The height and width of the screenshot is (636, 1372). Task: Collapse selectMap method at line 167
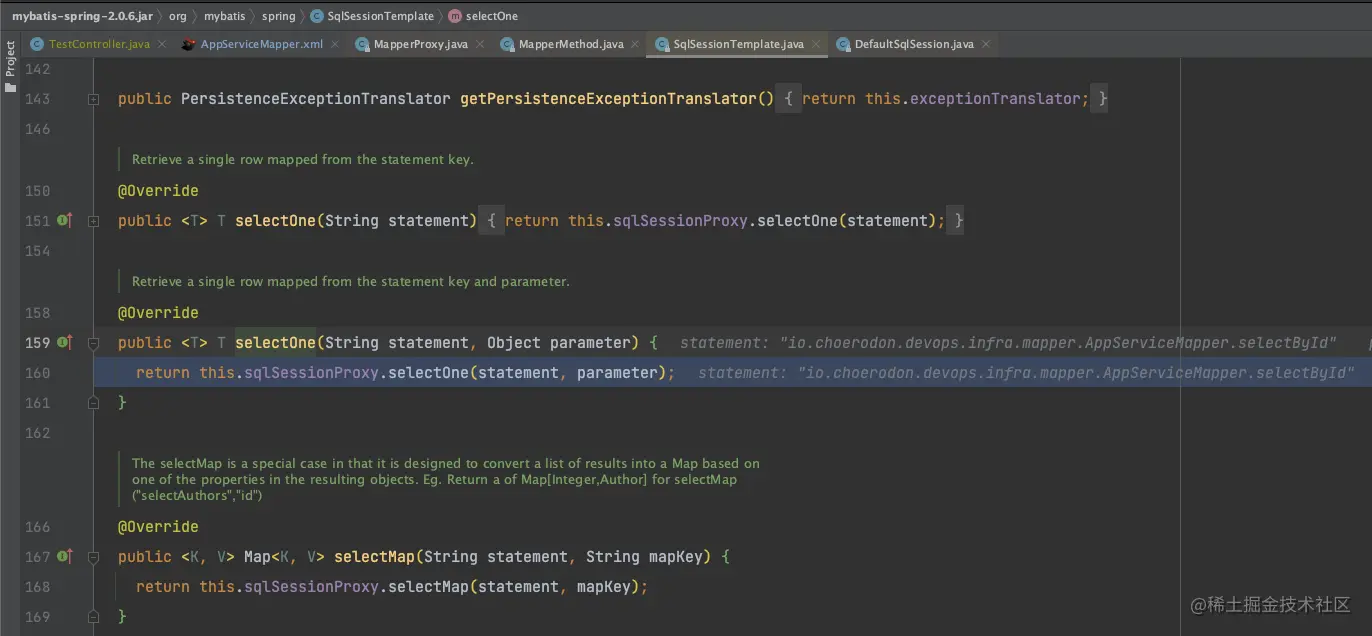[x=93, y=557]
